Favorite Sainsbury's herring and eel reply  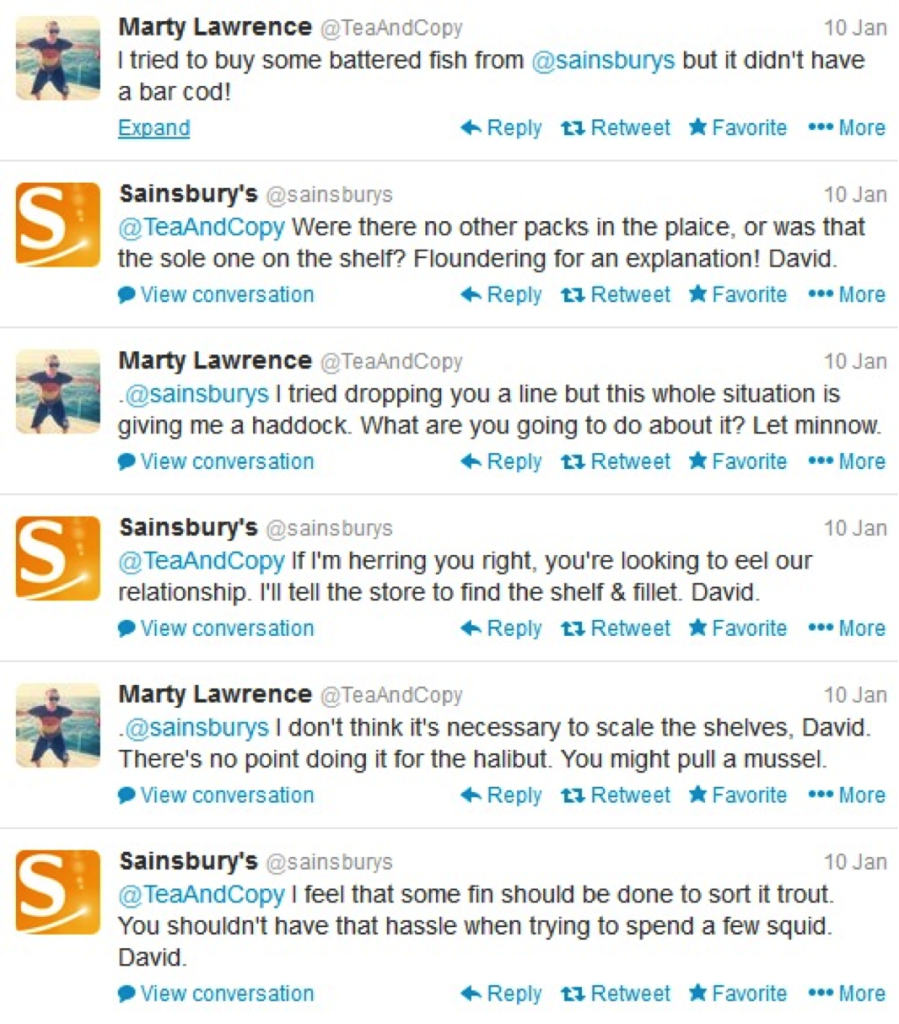(738, 629)
